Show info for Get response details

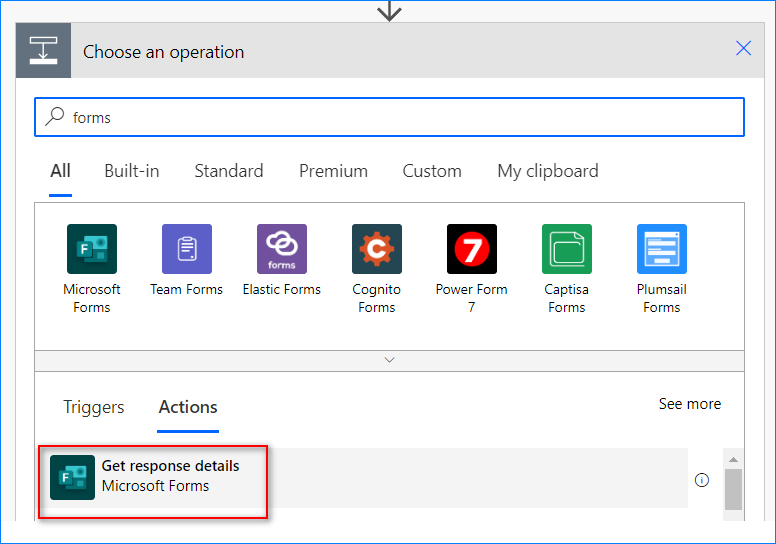(701, 480)
